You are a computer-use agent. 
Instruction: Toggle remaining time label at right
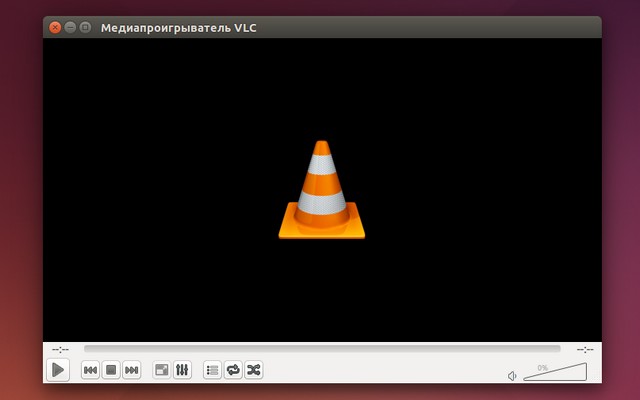click(585, 349)
